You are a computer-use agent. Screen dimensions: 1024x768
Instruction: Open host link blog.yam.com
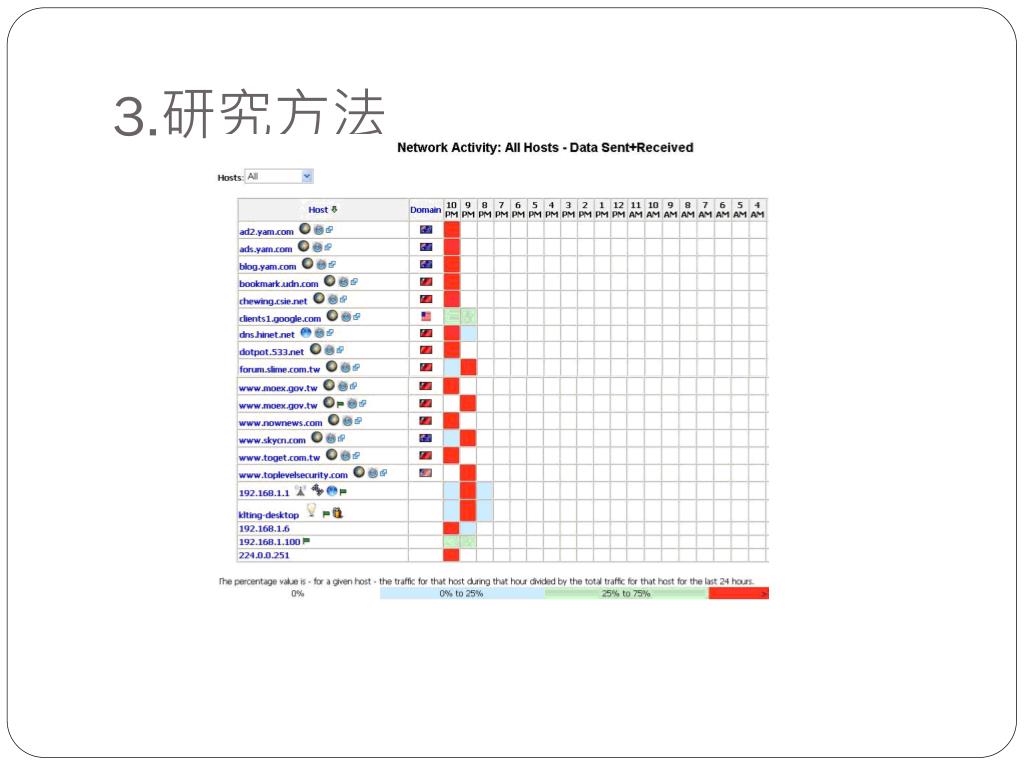coord(268,266)
